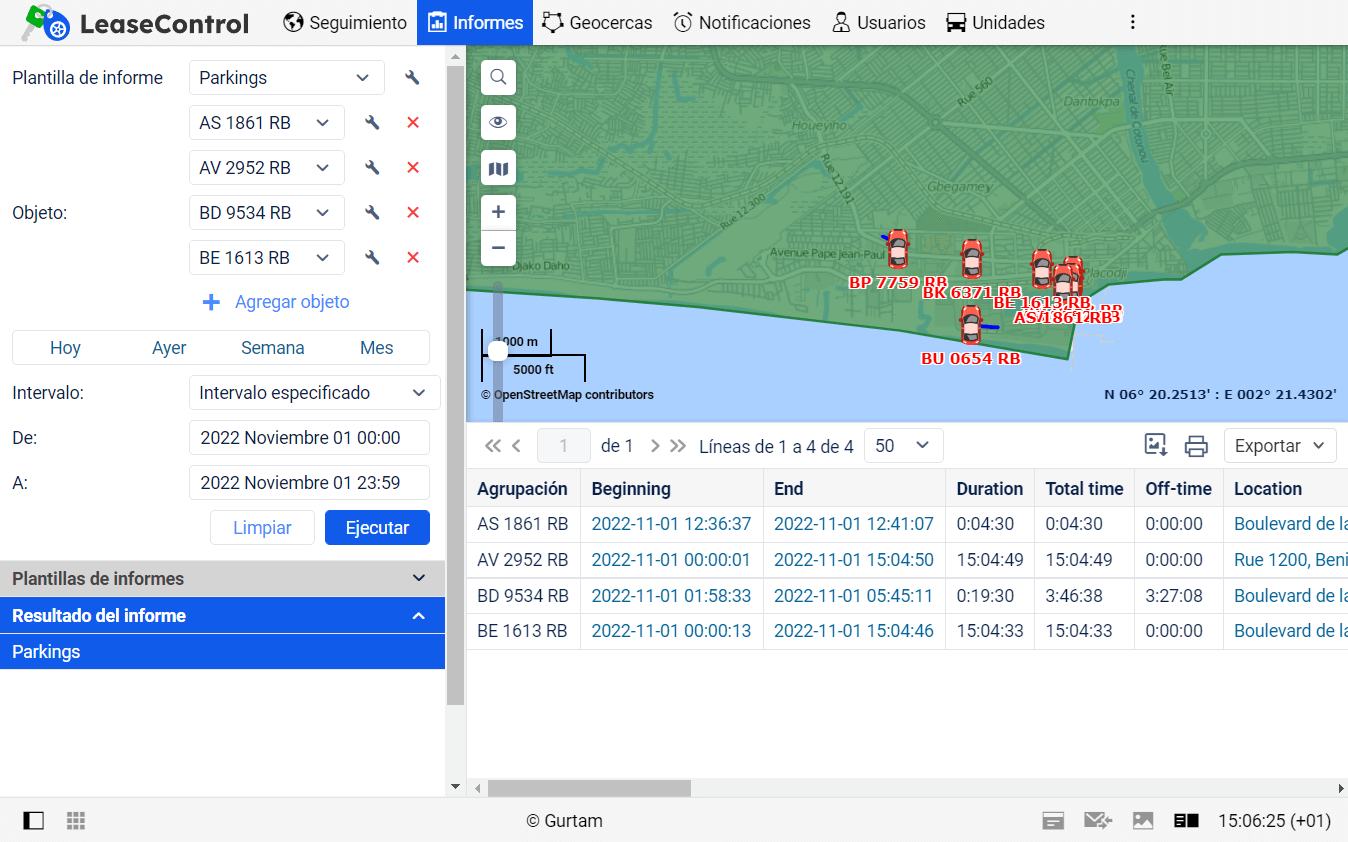Open the Exportar dropdown
1348x842 pixels.
(x=1280, y=446)
